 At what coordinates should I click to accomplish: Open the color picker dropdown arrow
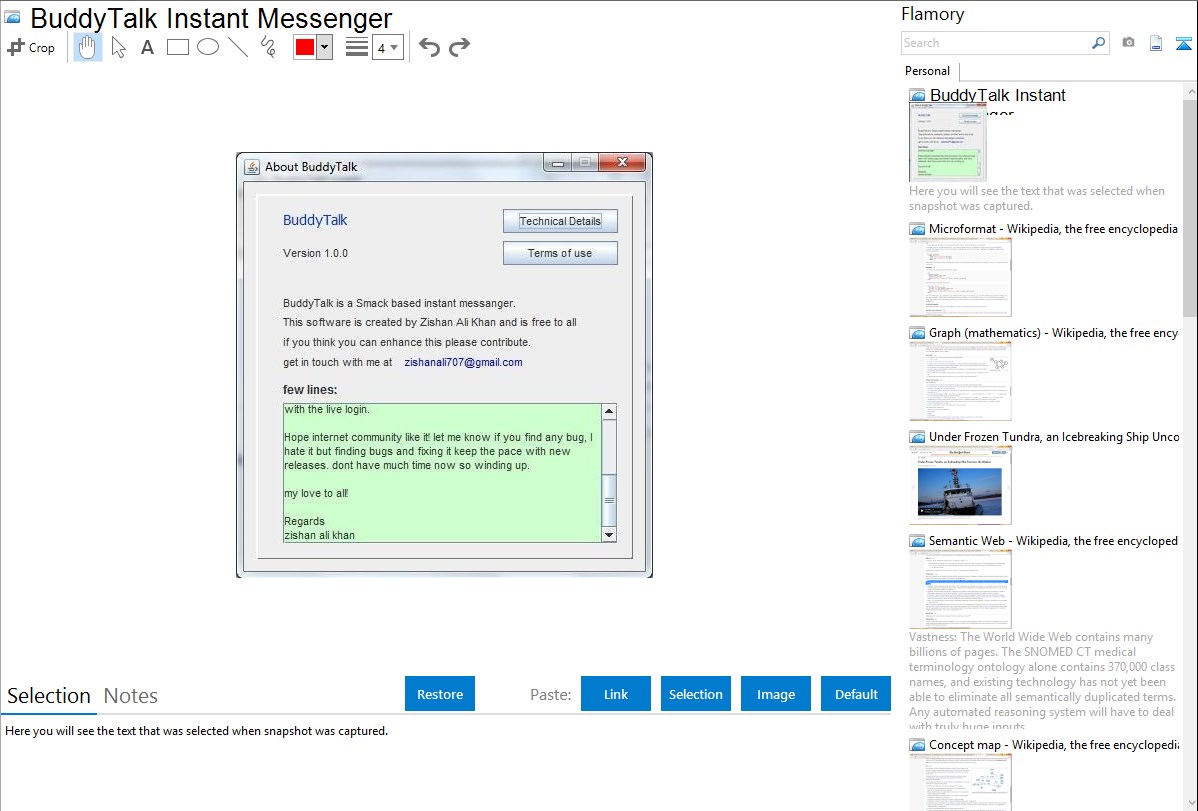point(325,47)
